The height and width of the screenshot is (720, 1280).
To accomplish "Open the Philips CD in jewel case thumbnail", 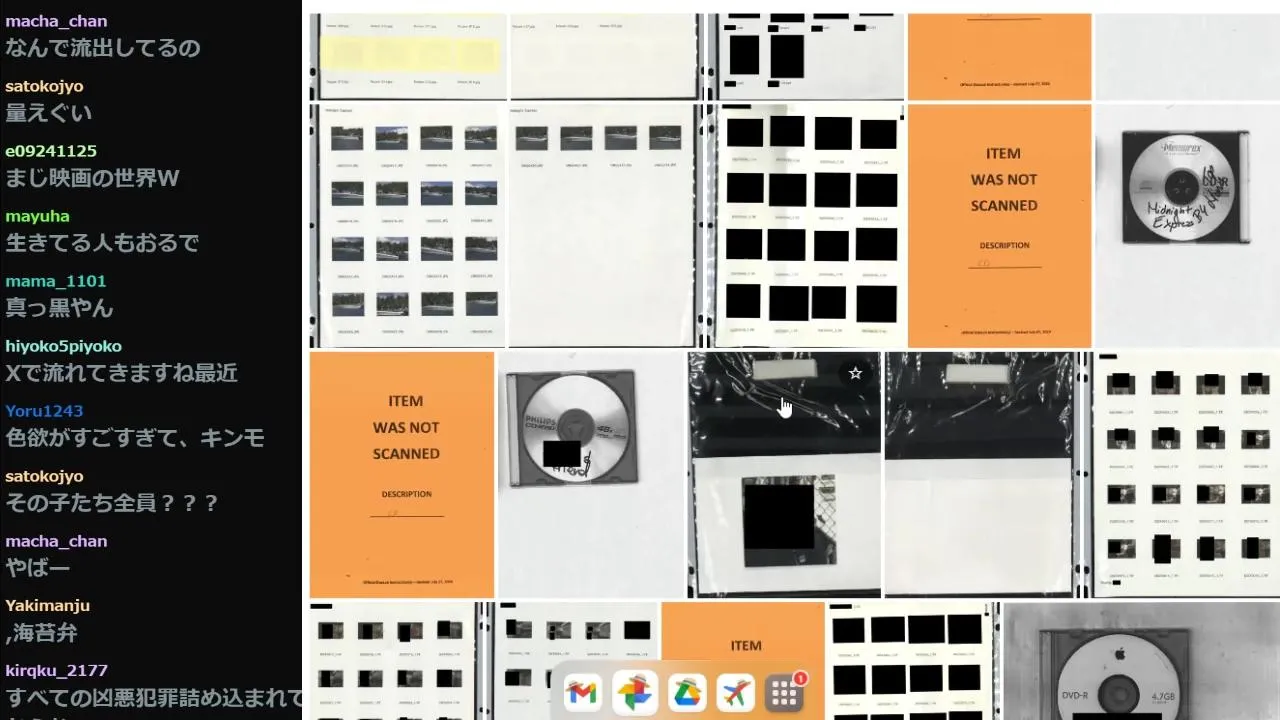I will click(x=591, y=474).
